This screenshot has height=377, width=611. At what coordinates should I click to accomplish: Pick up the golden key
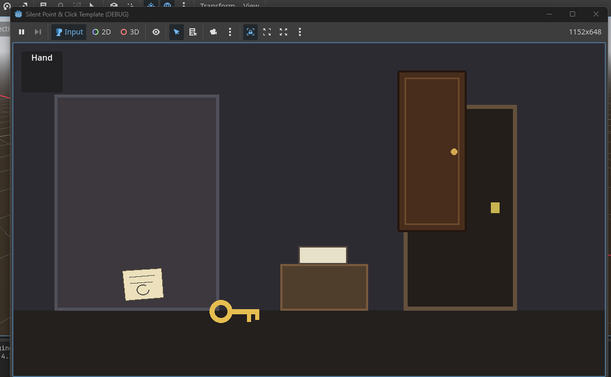pyautogui.click(x=234, y=312)
